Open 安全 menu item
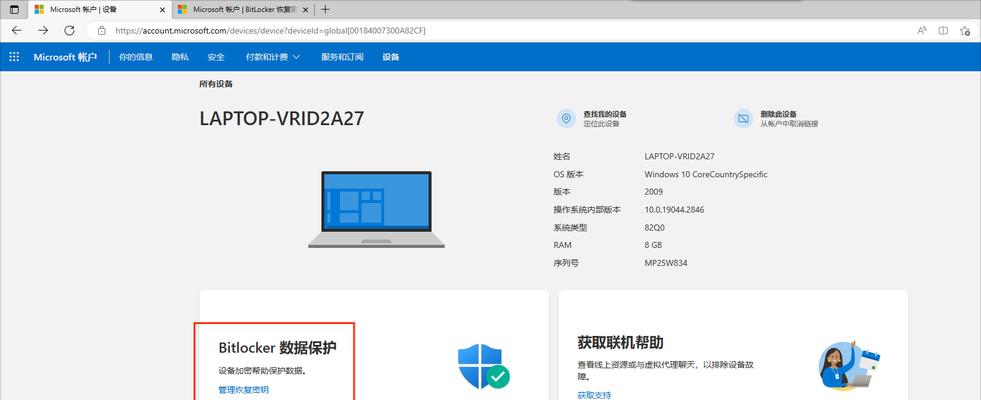This screenshot has height=400, width=981. [x=216, y=57]
